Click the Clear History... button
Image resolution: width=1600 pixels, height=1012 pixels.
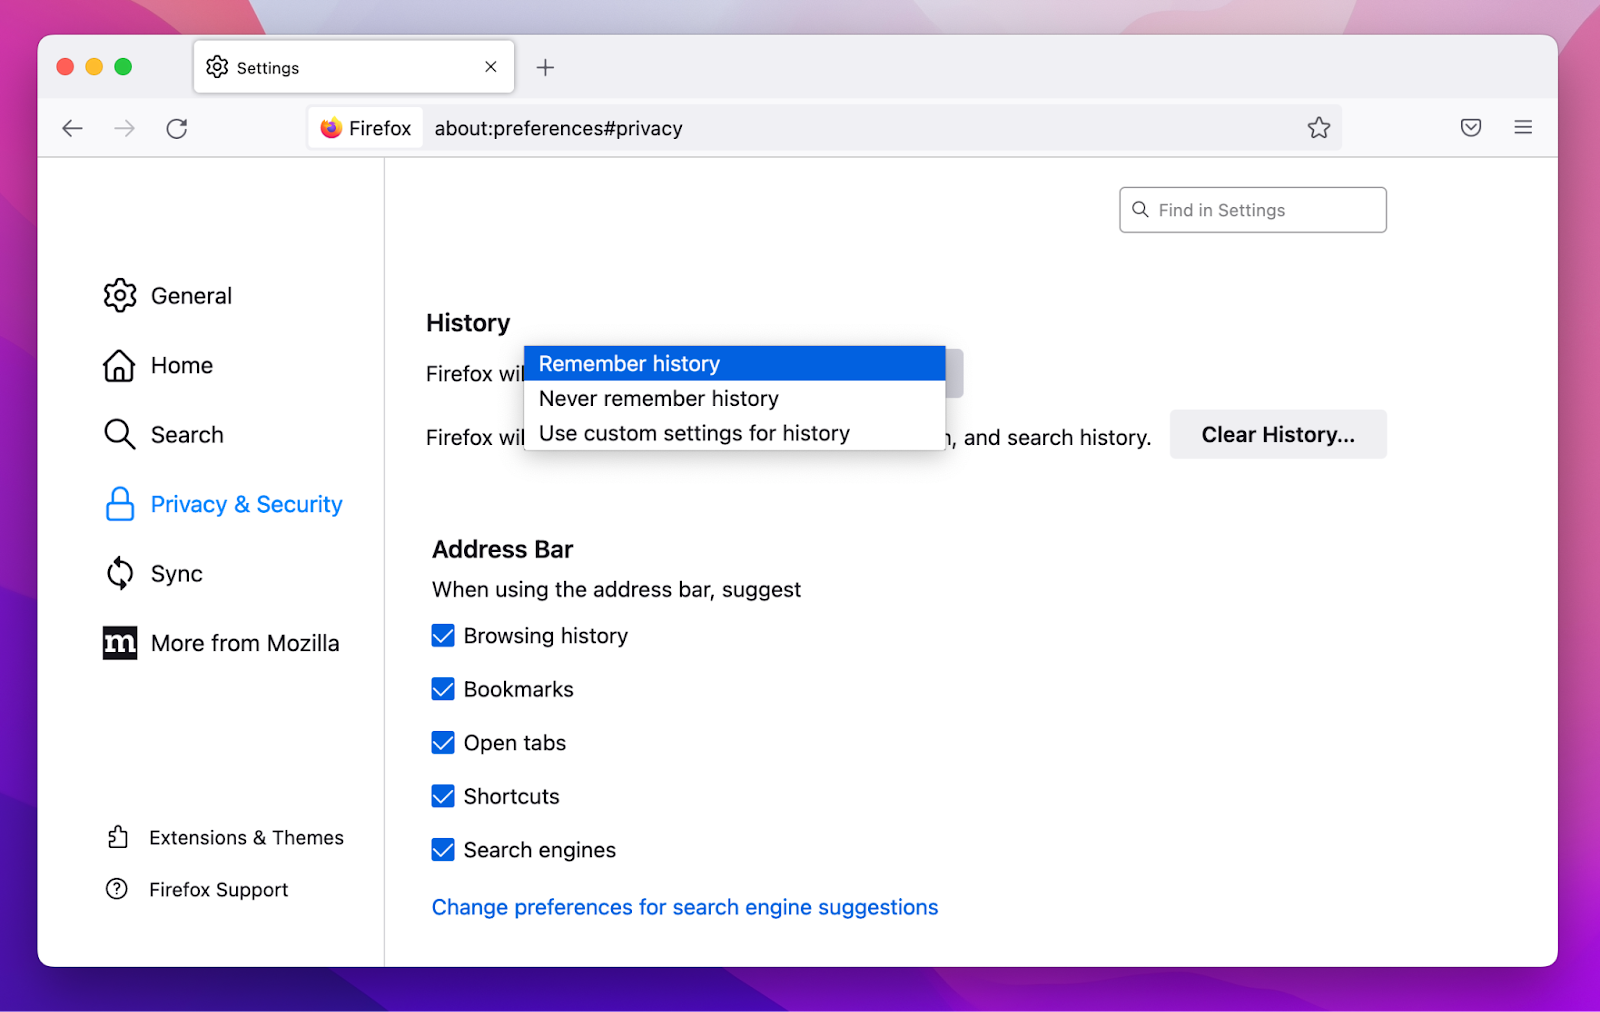coord(1278,434)
